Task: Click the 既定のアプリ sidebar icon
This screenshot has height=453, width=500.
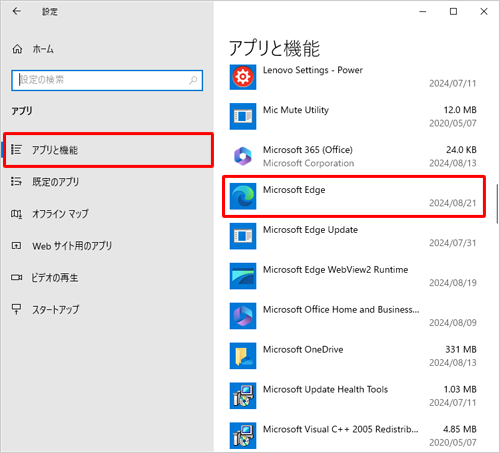Action: pos(16,182)
